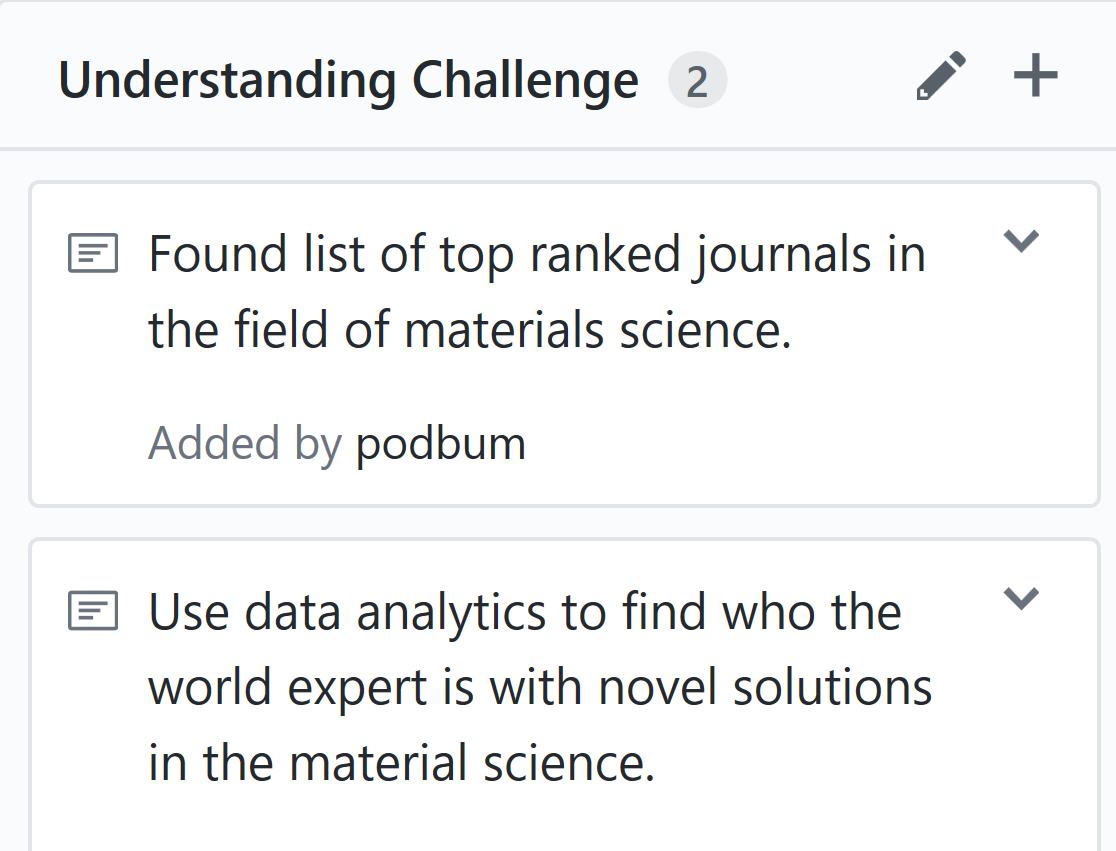Edit the Understanding Challenge column with pencil icon

[x=941, y=75]
